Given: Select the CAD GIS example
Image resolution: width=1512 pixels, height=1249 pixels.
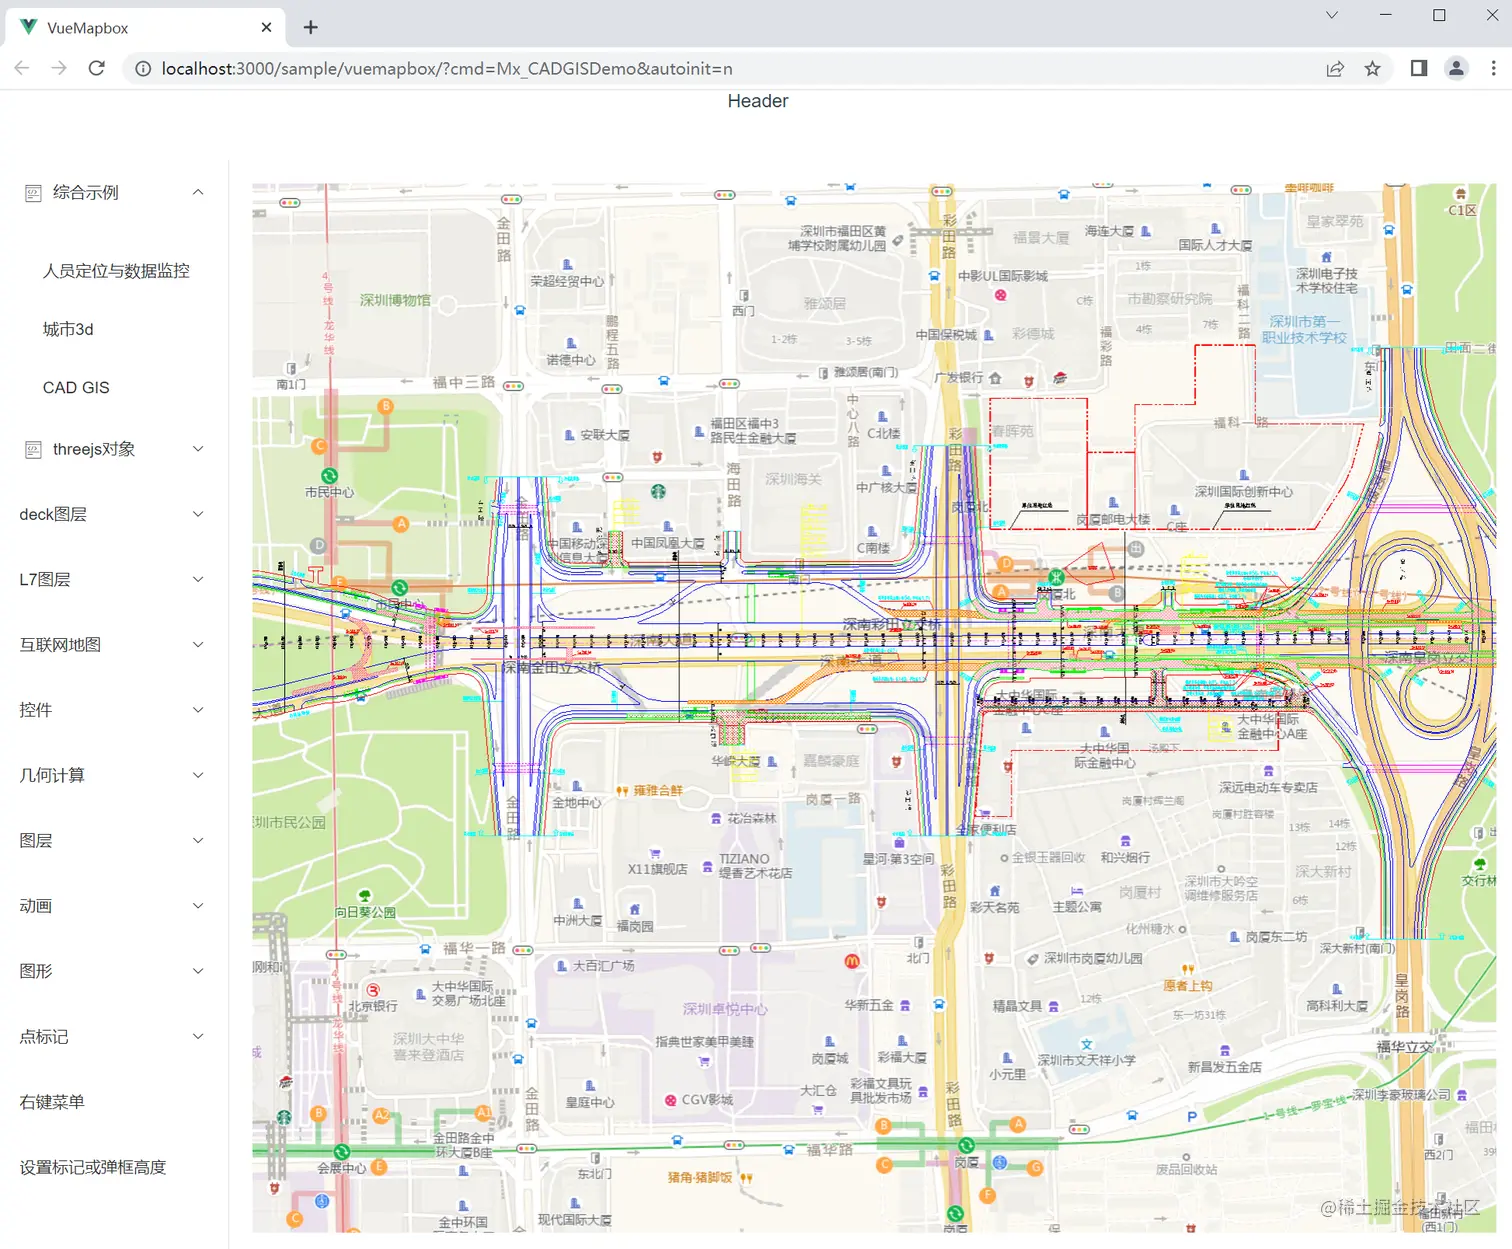Looking at the screenshot, I should [76, 388].
